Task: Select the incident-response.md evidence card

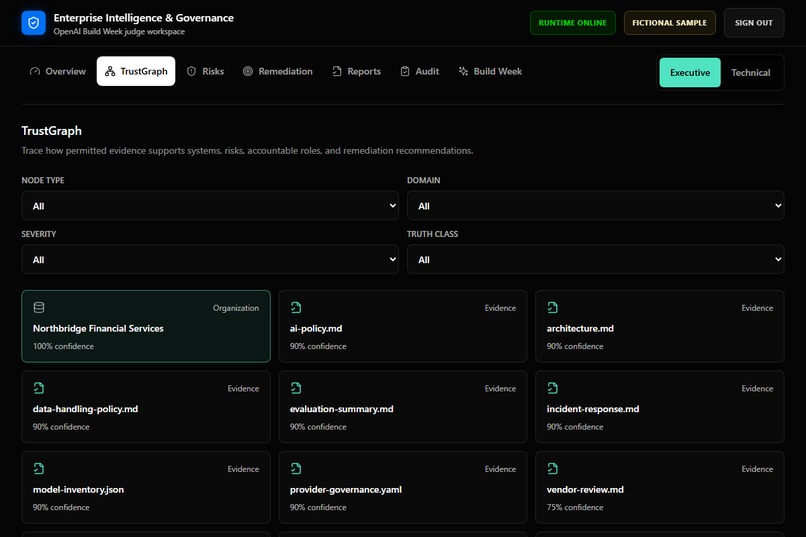Action: click(x=660, y=406)
